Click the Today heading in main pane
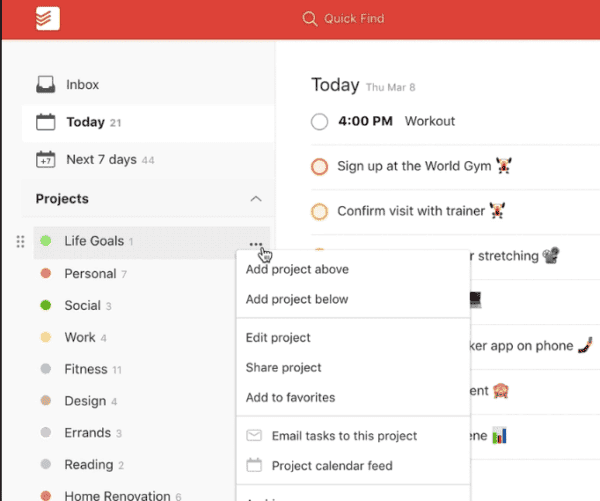600x501 pixels. 335,85
